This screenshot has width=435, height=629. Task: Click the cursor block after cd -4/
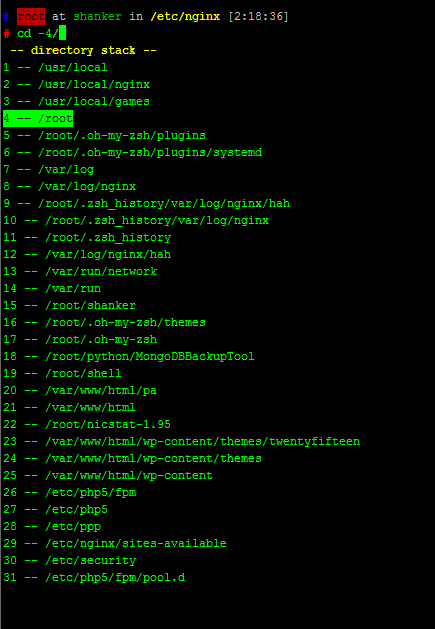pos(62,33)
